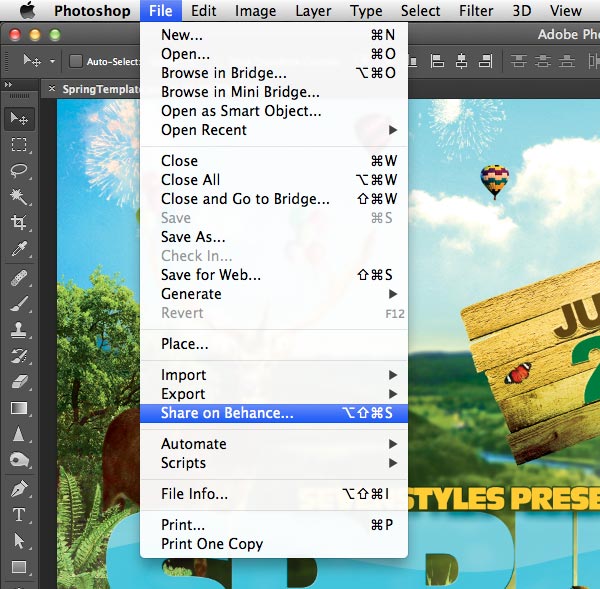This screenshot has height=589, width=600.
Task: Select the Horizontal Type tool
Action: click(x=18, y=515)
